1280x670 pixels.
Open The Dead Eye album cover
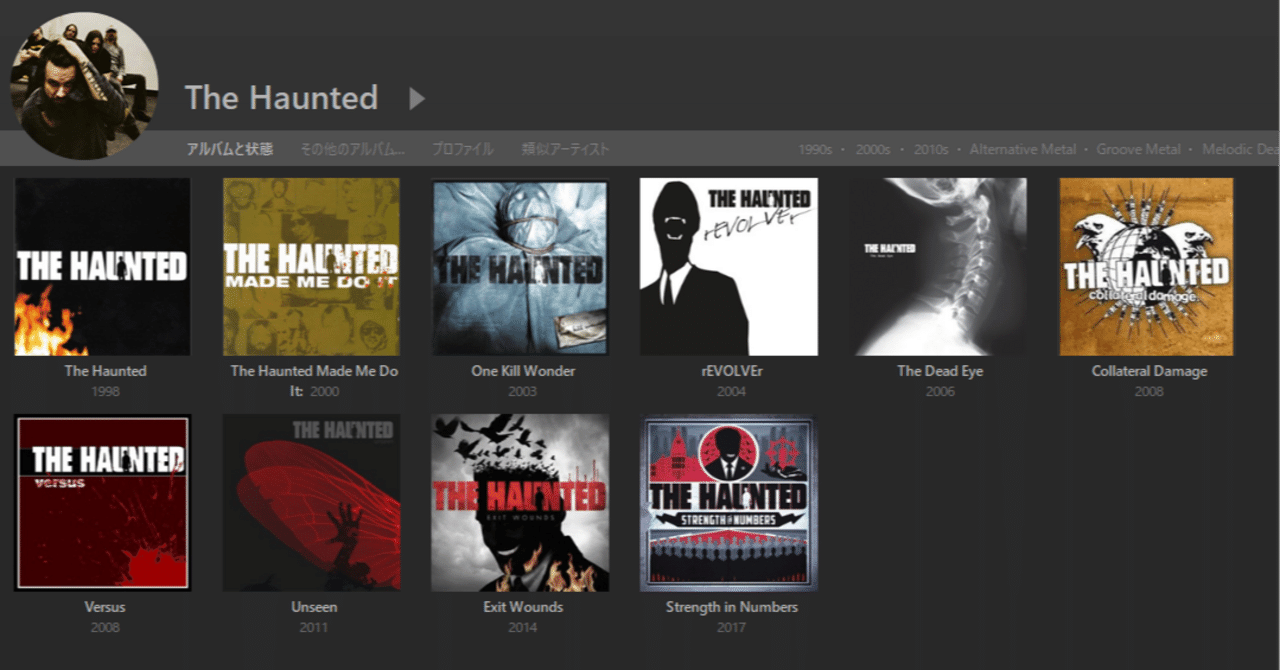(x=938, y=267)
